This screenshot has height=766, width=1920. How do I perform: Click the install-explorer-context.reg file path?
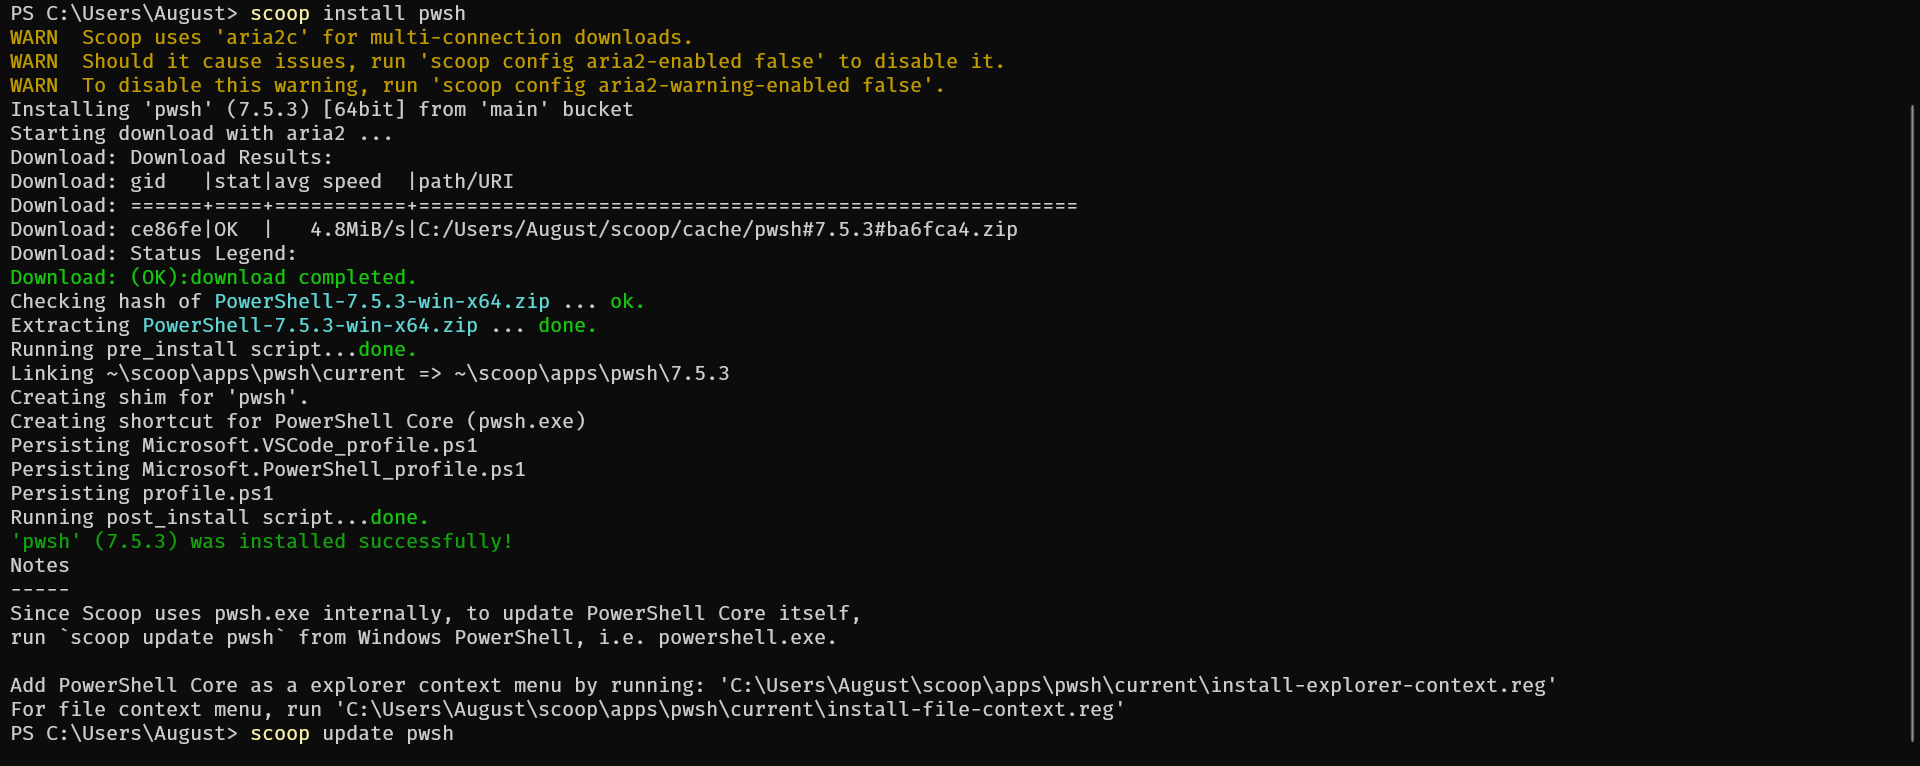tap(1138, 686)
